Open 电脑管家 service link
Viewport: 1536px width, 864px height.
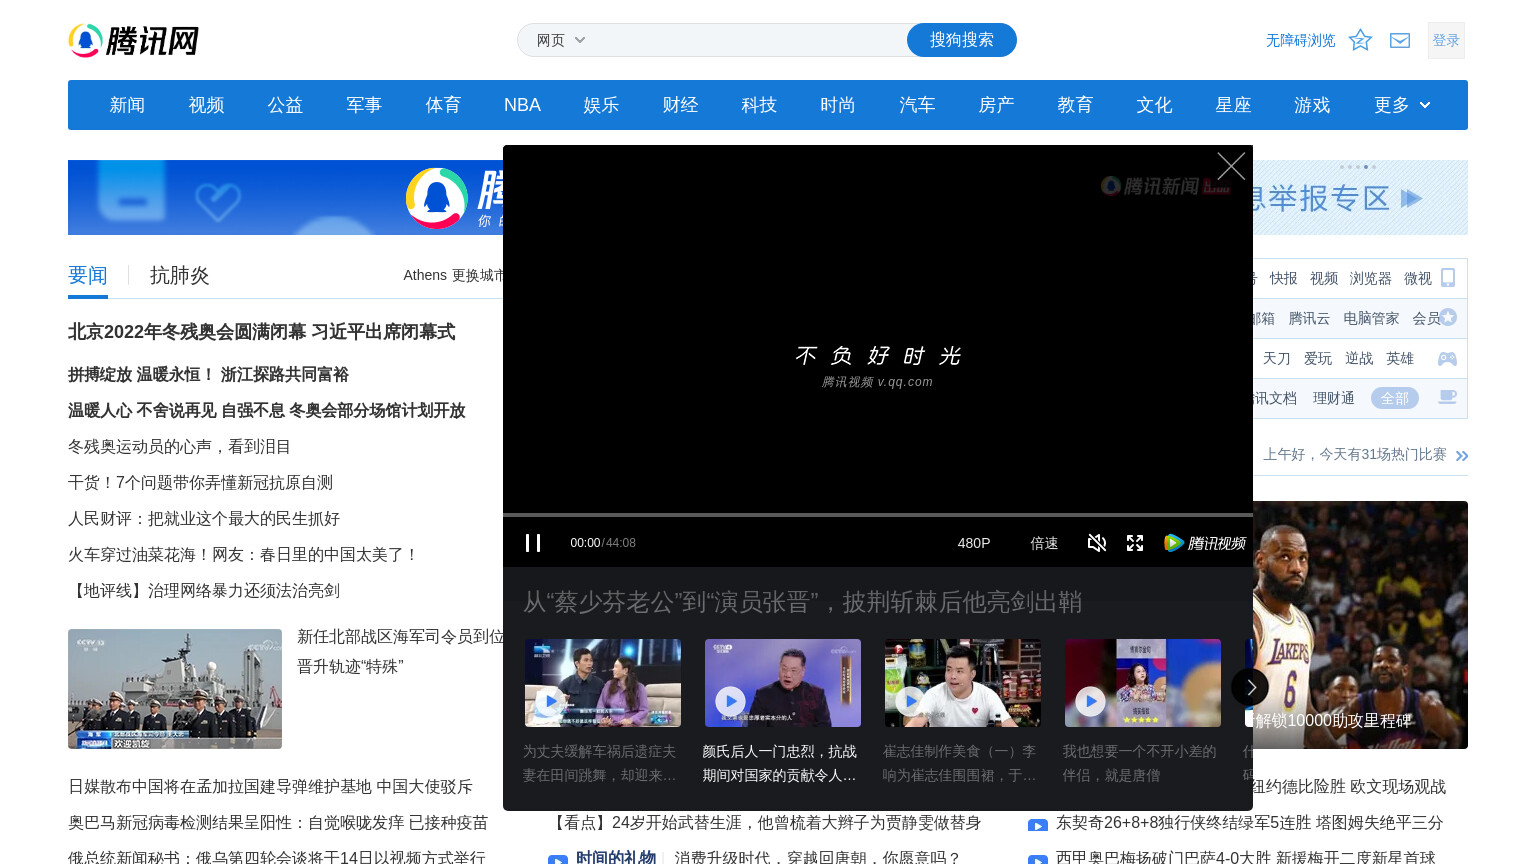click(x=1371, y=318)
